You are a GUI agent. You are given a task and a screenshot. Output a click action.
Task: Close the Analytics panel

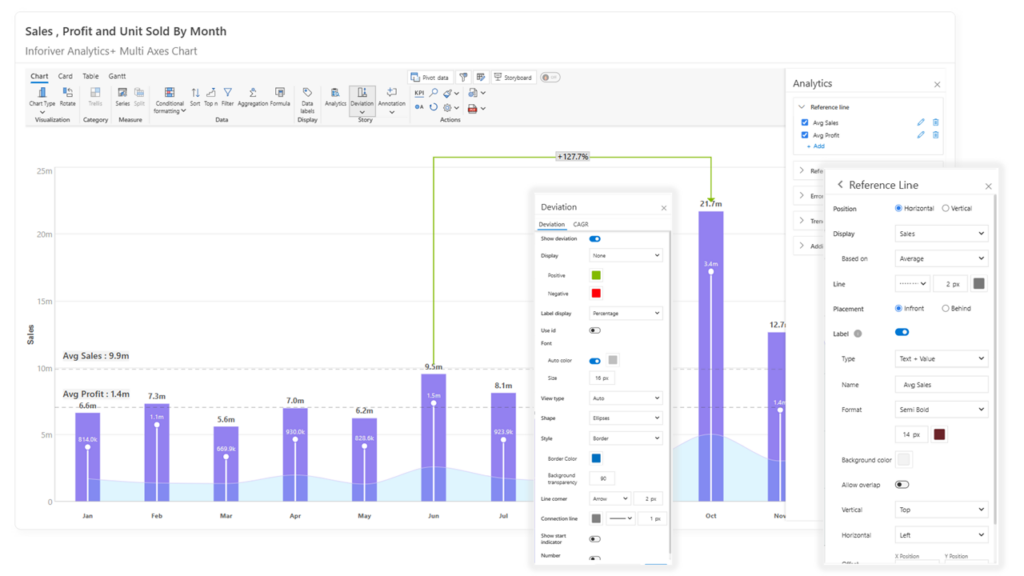(x=937, y=84)
